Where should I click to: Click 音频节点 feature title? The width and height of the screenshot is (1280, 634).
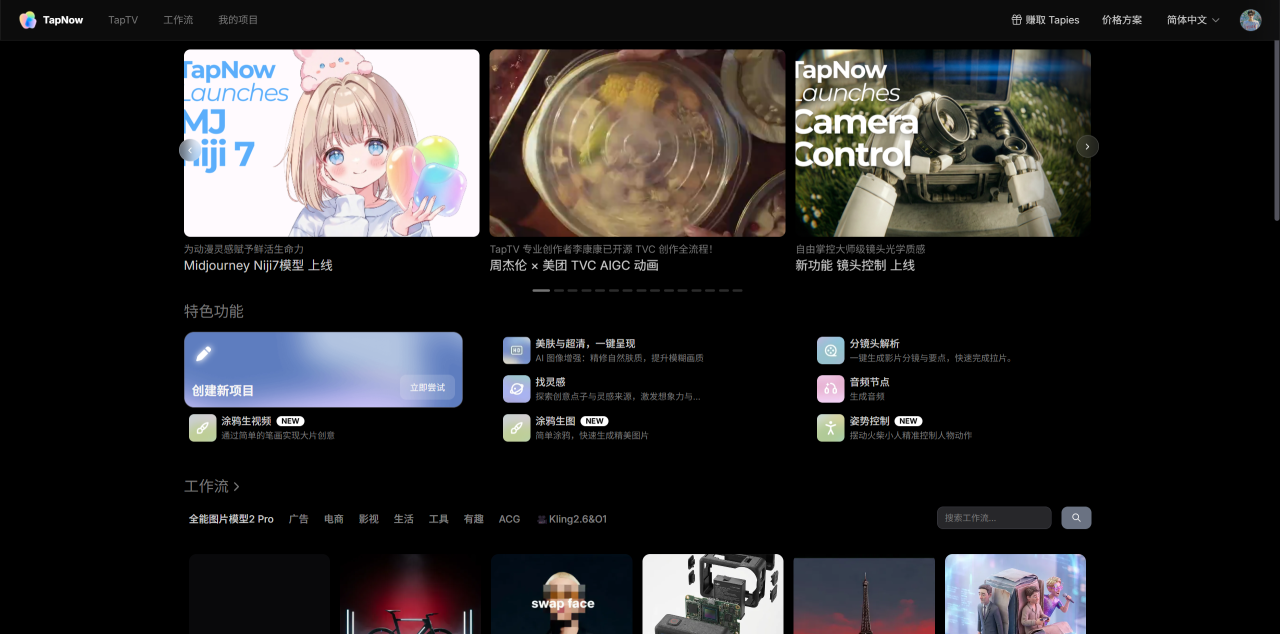869,382
